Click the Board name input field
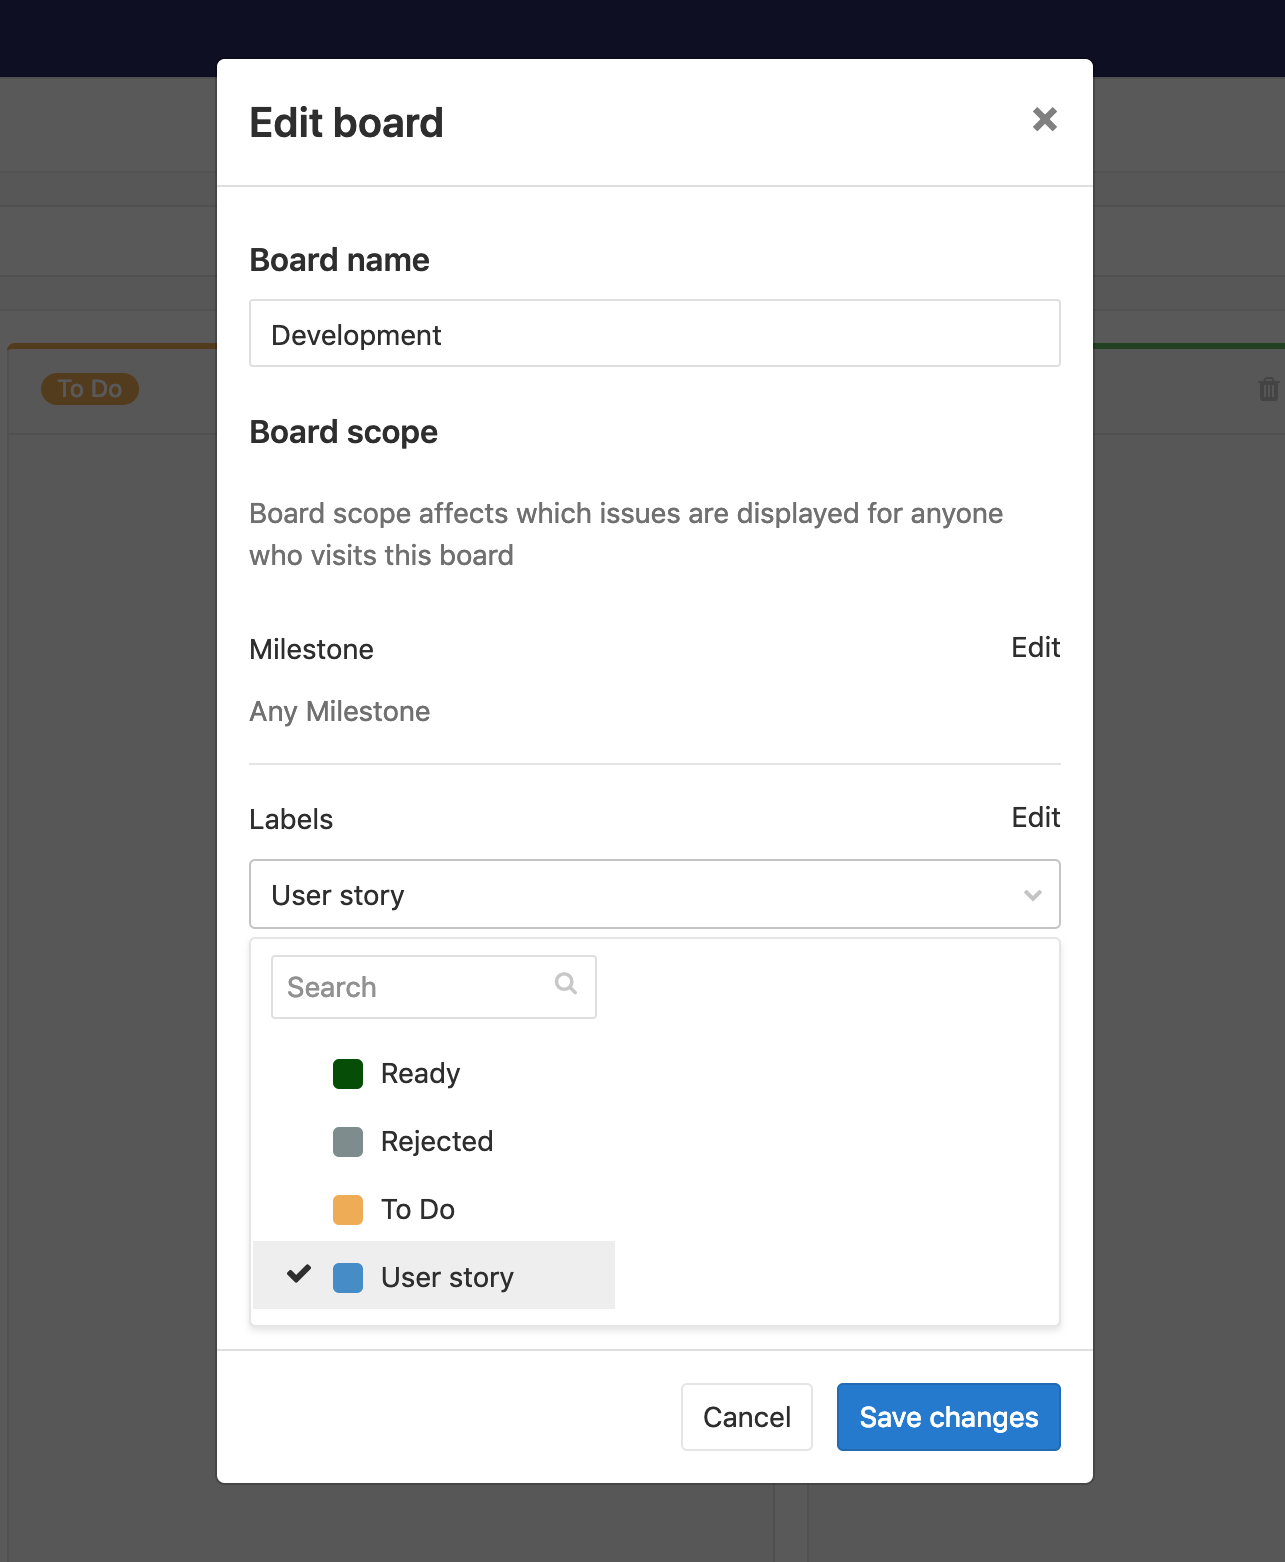Screen dimensions: 1285x1562 [654, 334]
